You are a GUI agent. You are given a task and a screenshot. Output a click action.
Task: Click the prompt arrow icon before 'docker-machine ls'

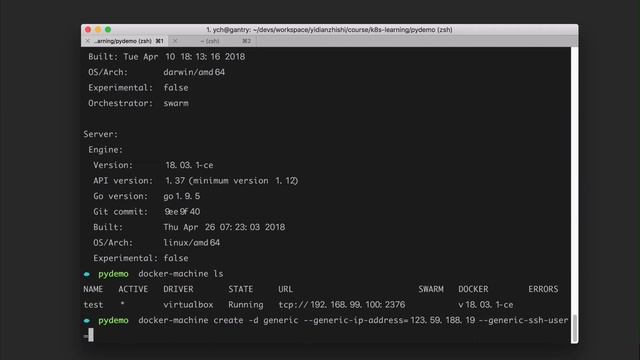click(x=87, y=274)
